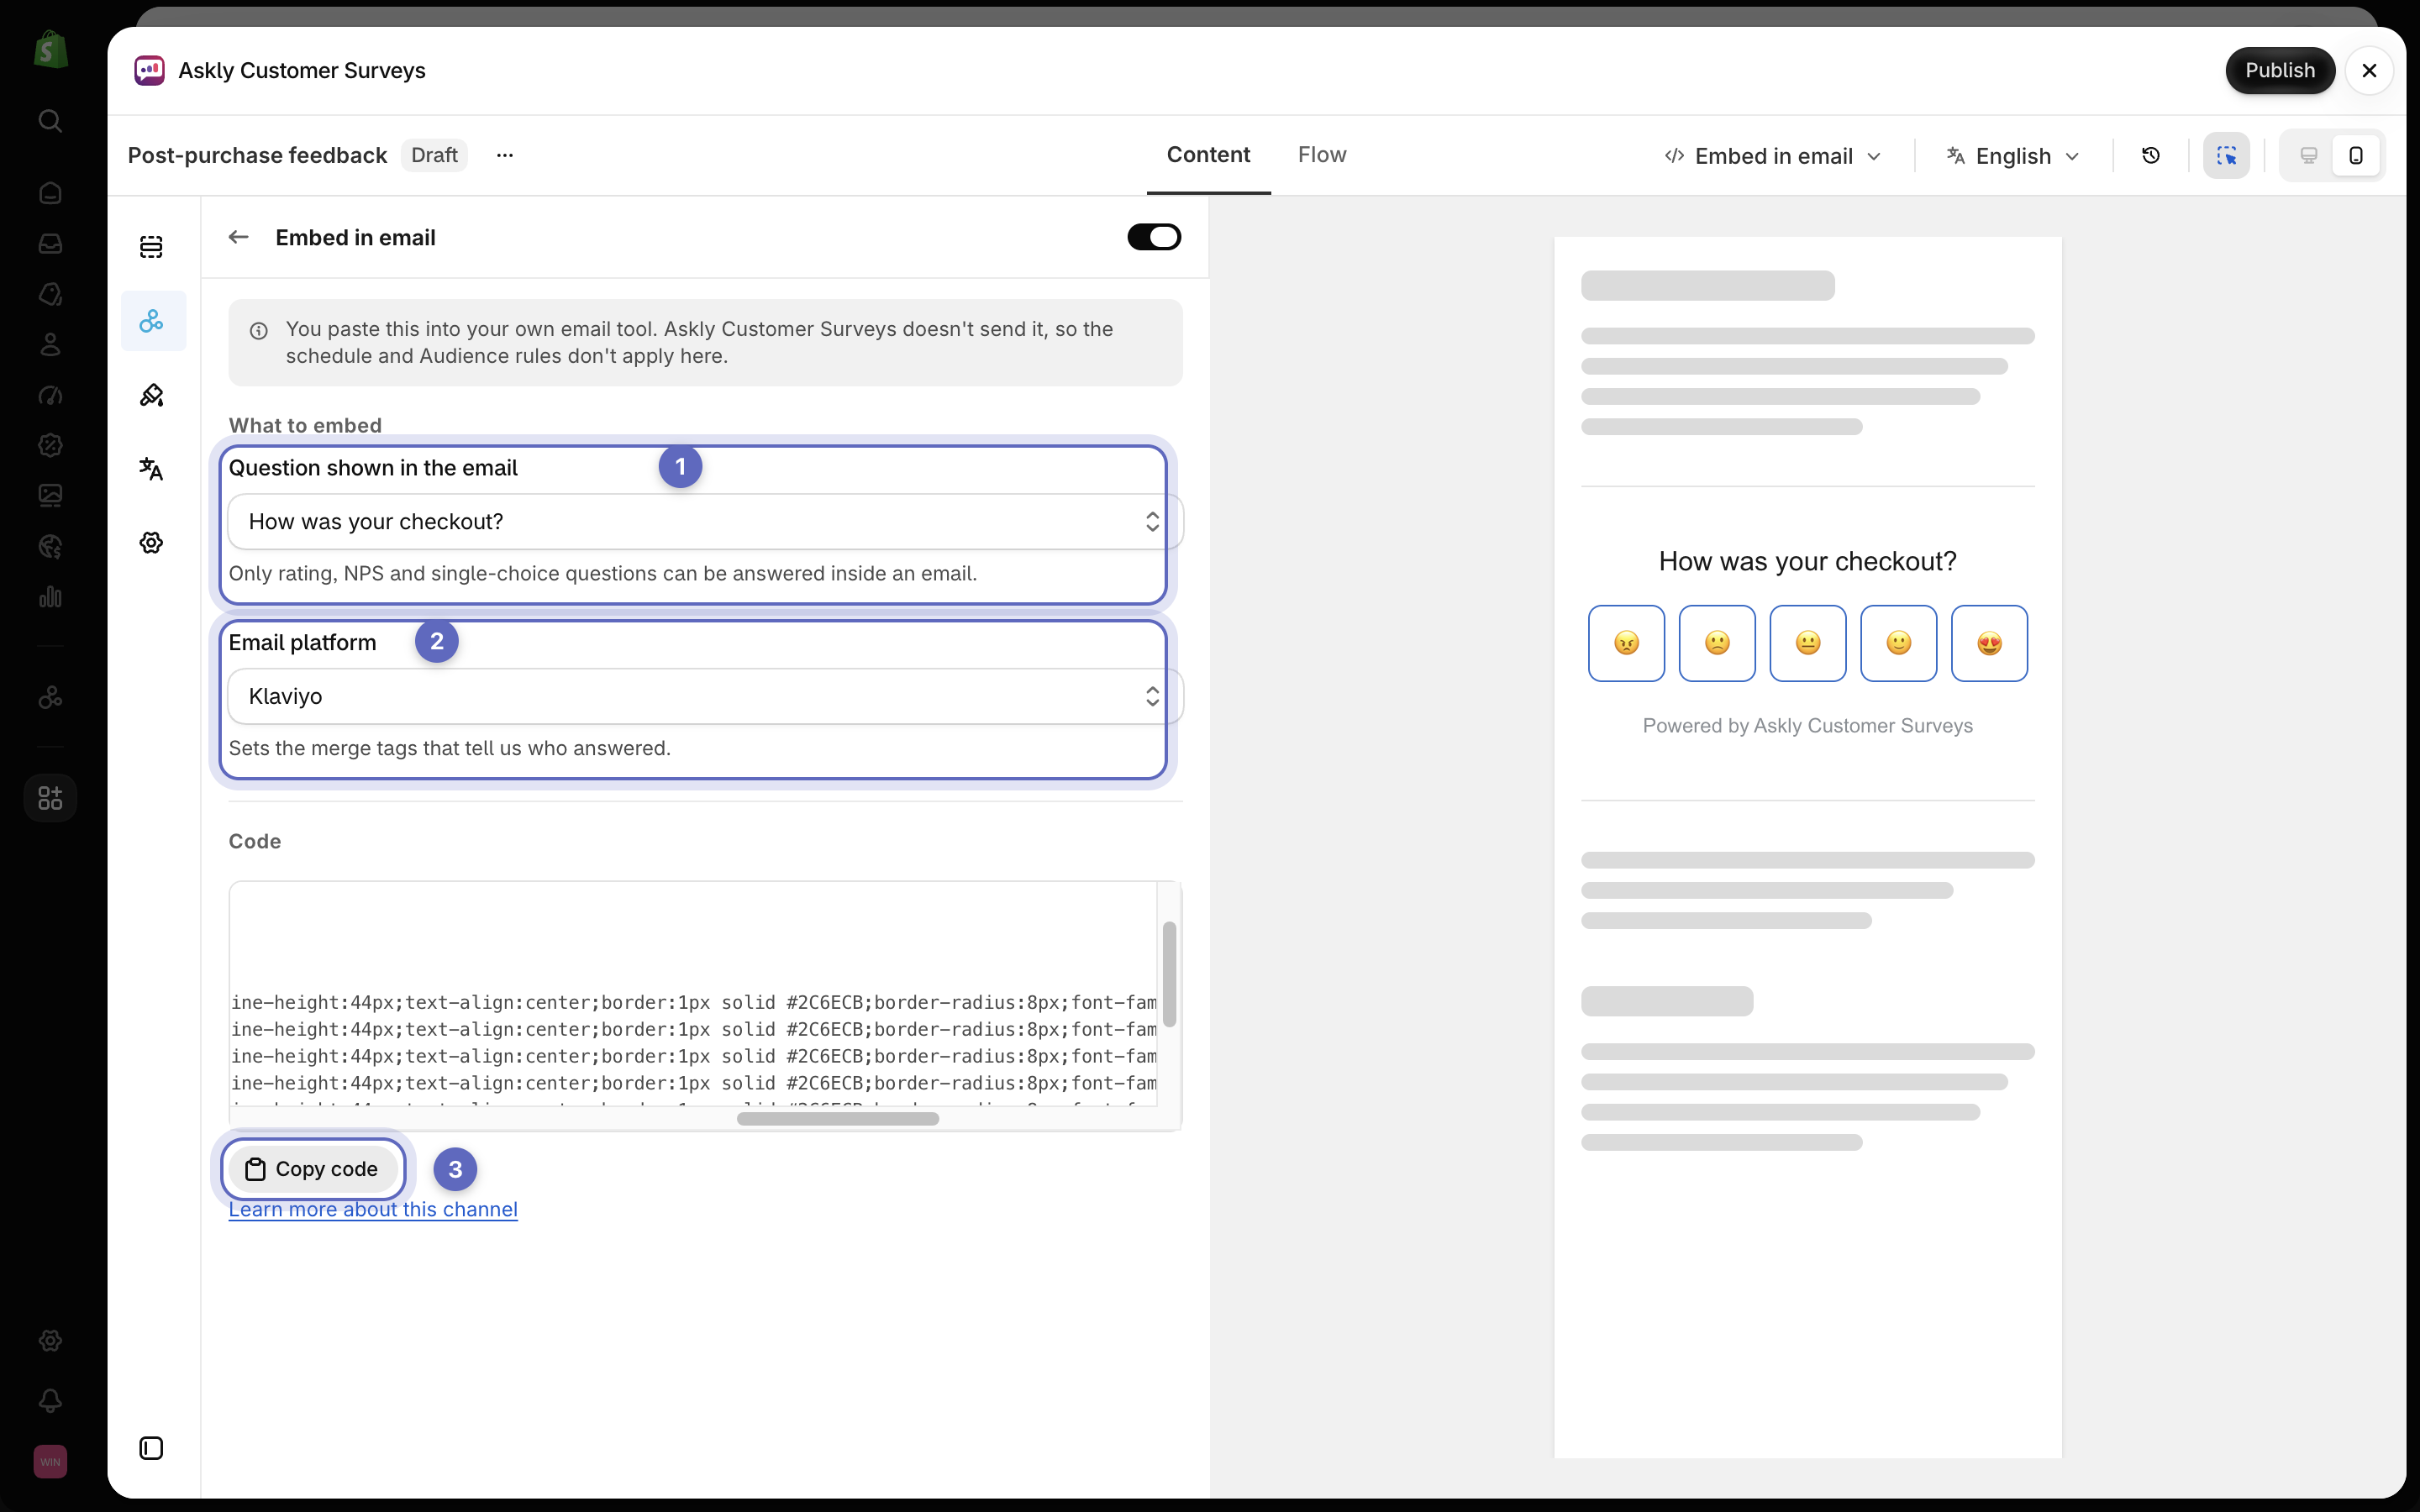The image size is (2420, 1512).
Task: Click Copy code button
Action: pos(312,1169)
